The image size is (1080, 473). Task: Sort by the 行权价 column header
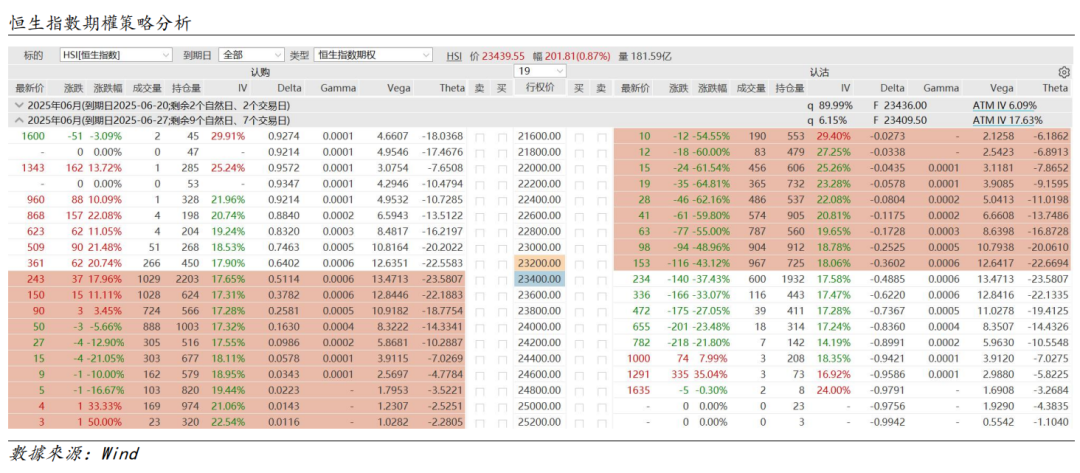(x=540, y=87)
